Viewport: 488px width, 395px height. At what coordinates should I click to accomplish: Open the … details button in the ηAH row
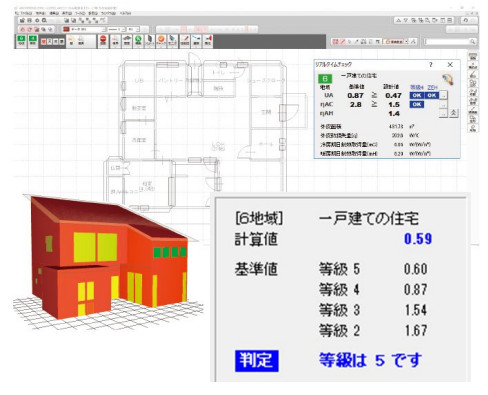click(443, 114)
